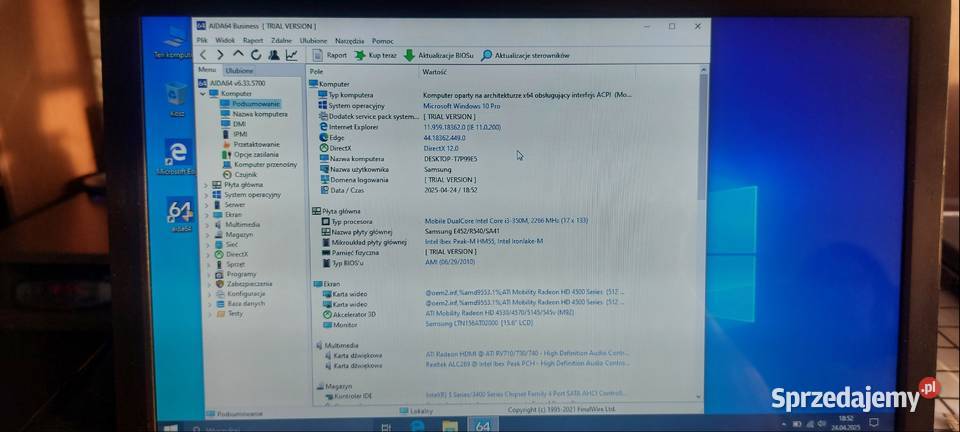Click the Raport toolbar button

tap(330, 55)
